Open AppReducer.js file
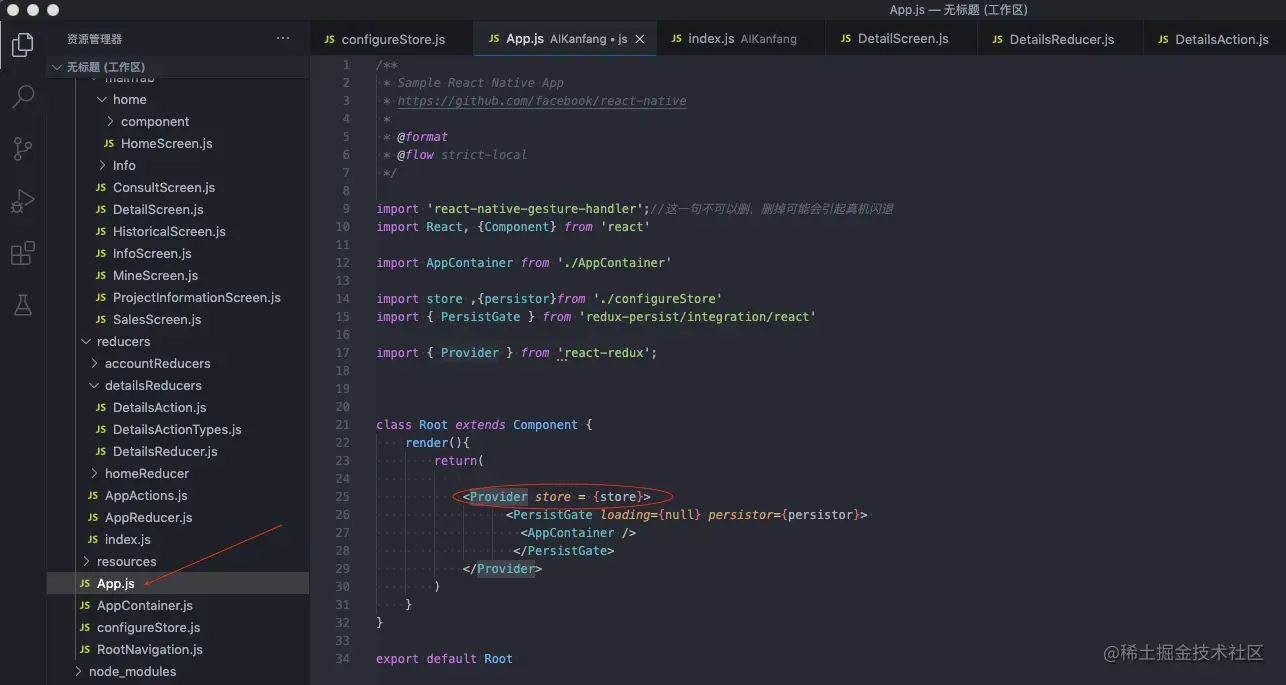This screenshot has height=685, width=1286. tap(178, 517)
